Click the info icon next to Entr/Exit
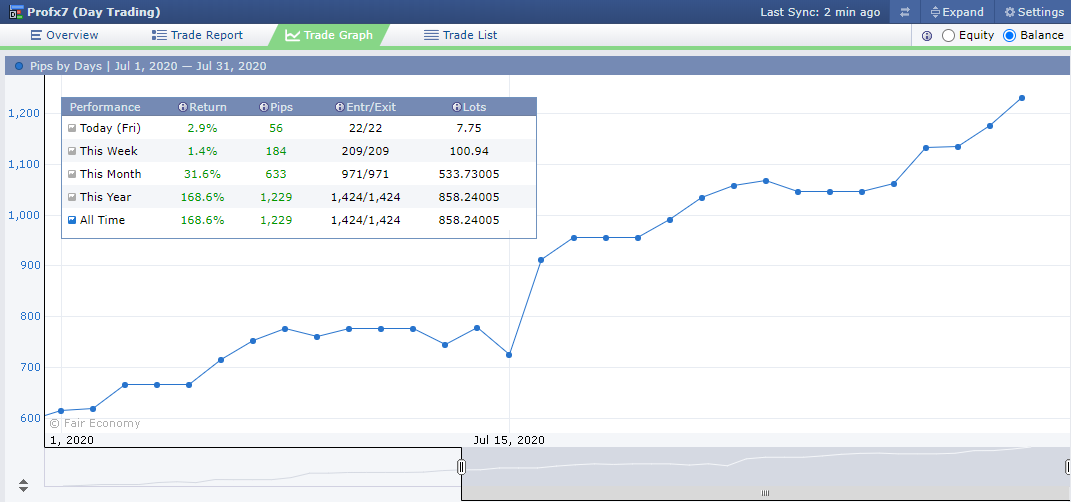This screenshot has height=502, width=1071. click(339, 107)
